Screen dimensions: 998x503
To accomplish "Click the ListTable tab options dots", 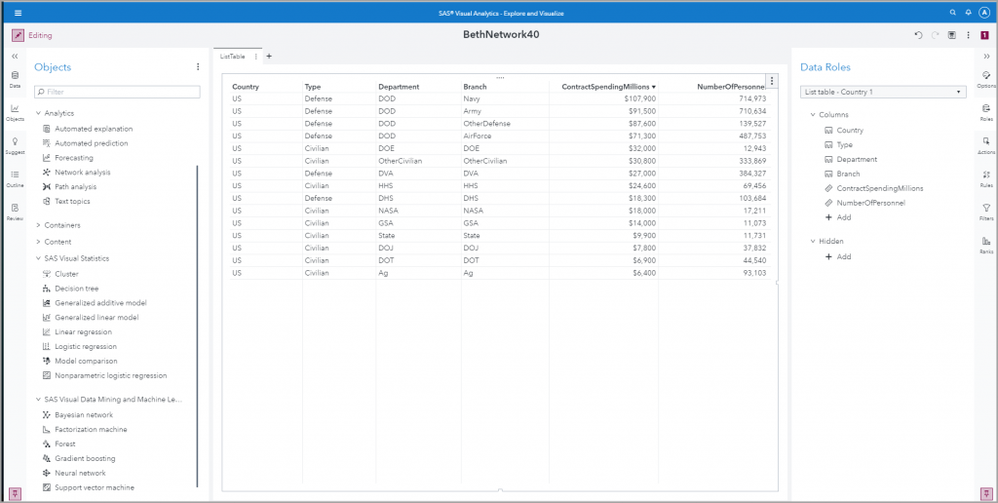I will tap(256, 57).
